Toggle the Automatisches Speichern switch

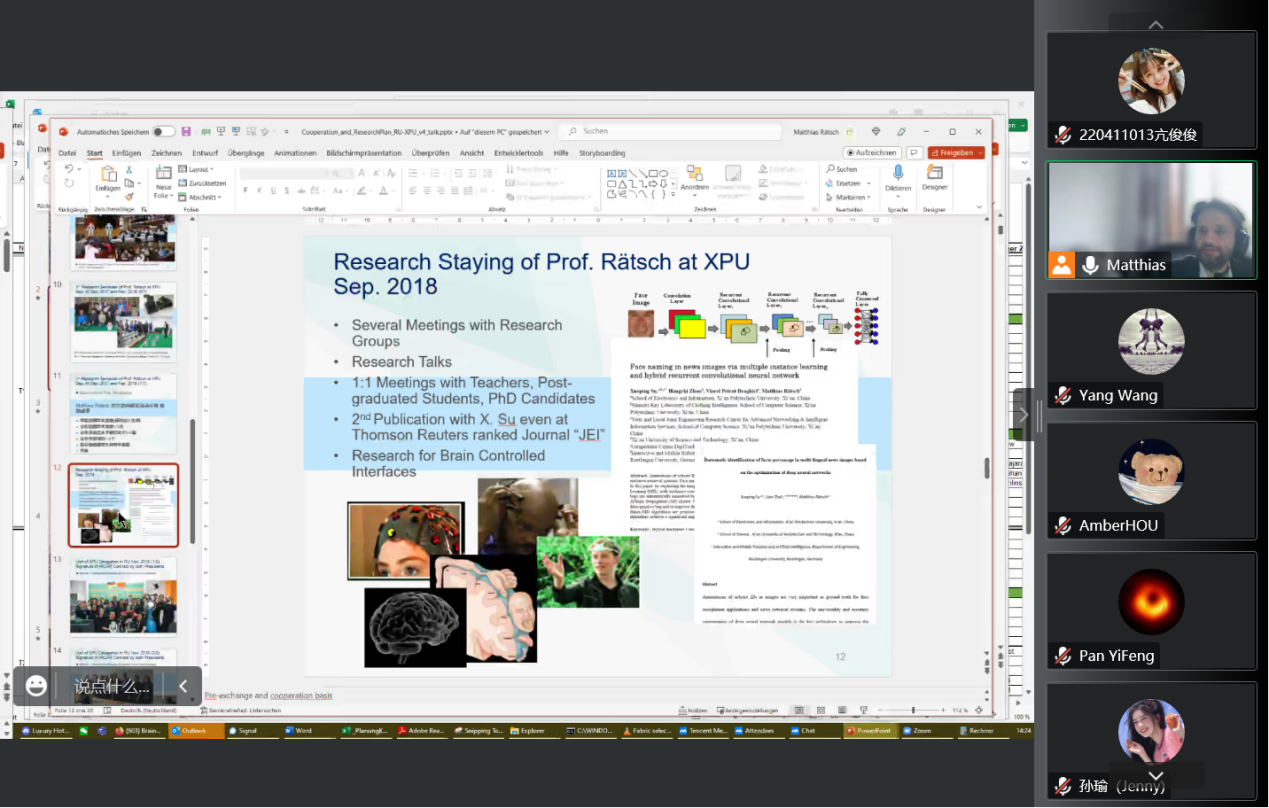[x=164, y=132]
